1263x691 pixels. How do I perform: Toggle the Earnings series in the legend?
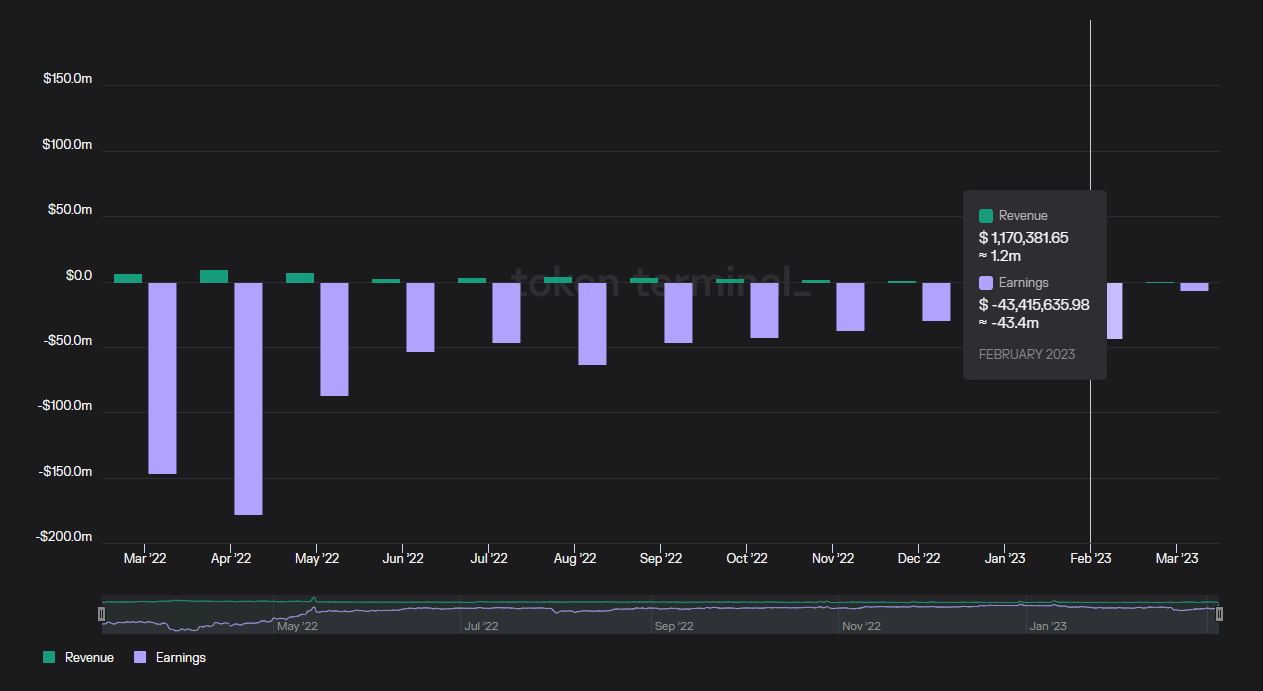click(x=180, y=658)
